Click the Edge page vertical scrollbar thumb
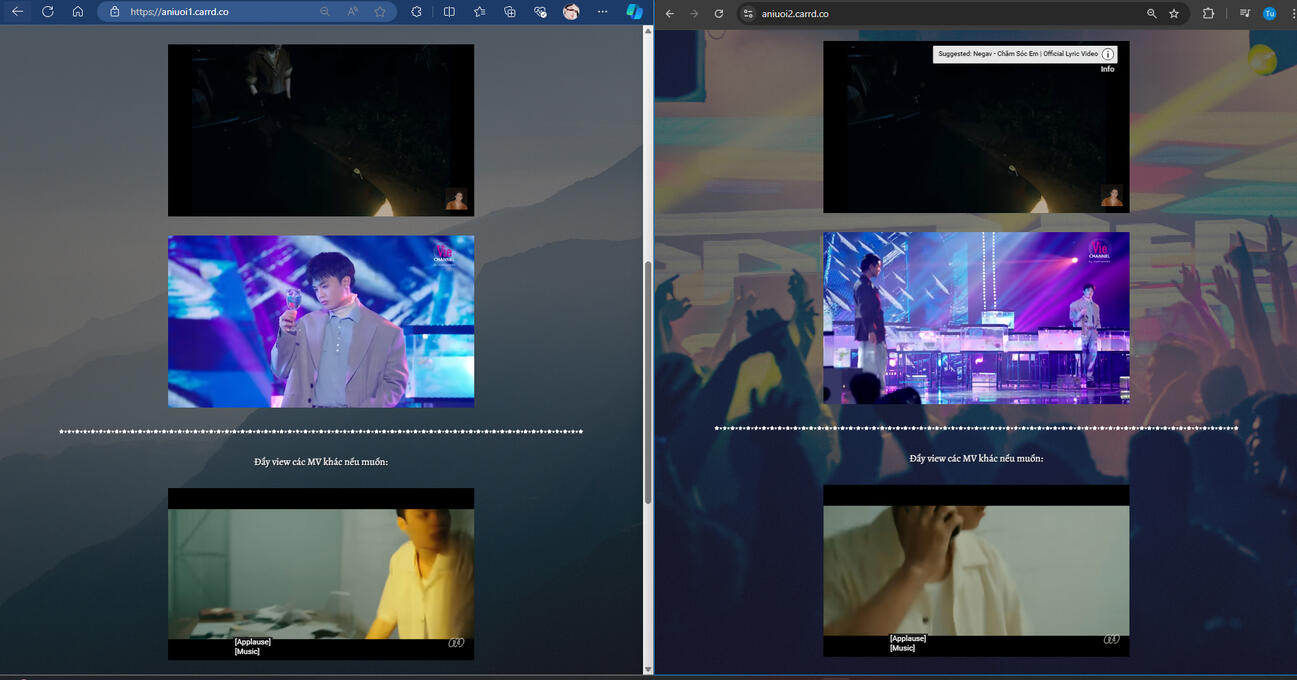 (648, 383)
